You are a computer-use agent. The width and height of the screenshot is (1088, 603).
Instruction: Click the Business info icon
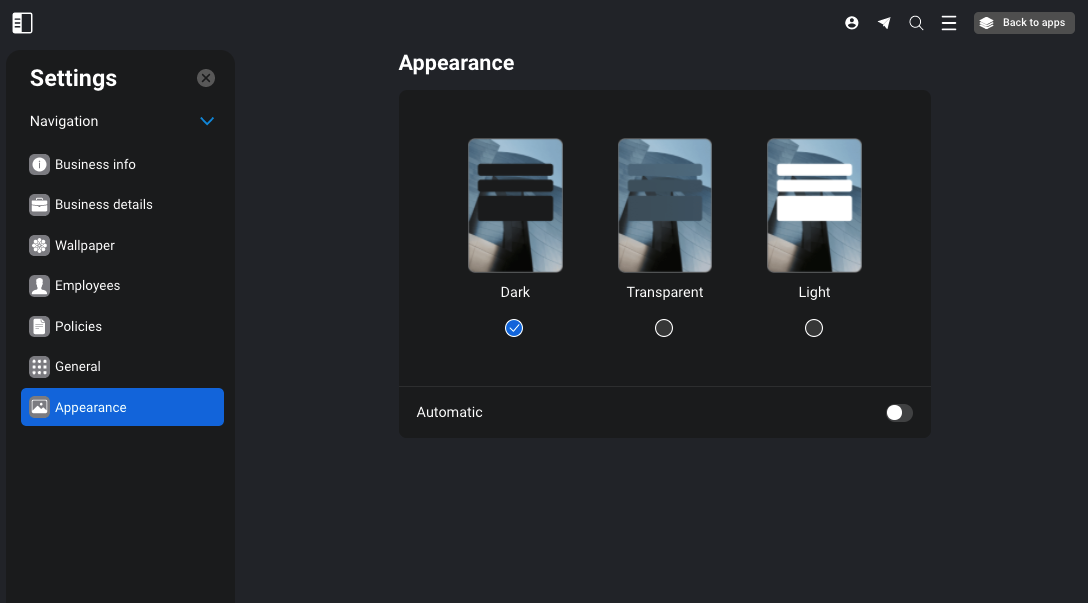pos(40,164)
